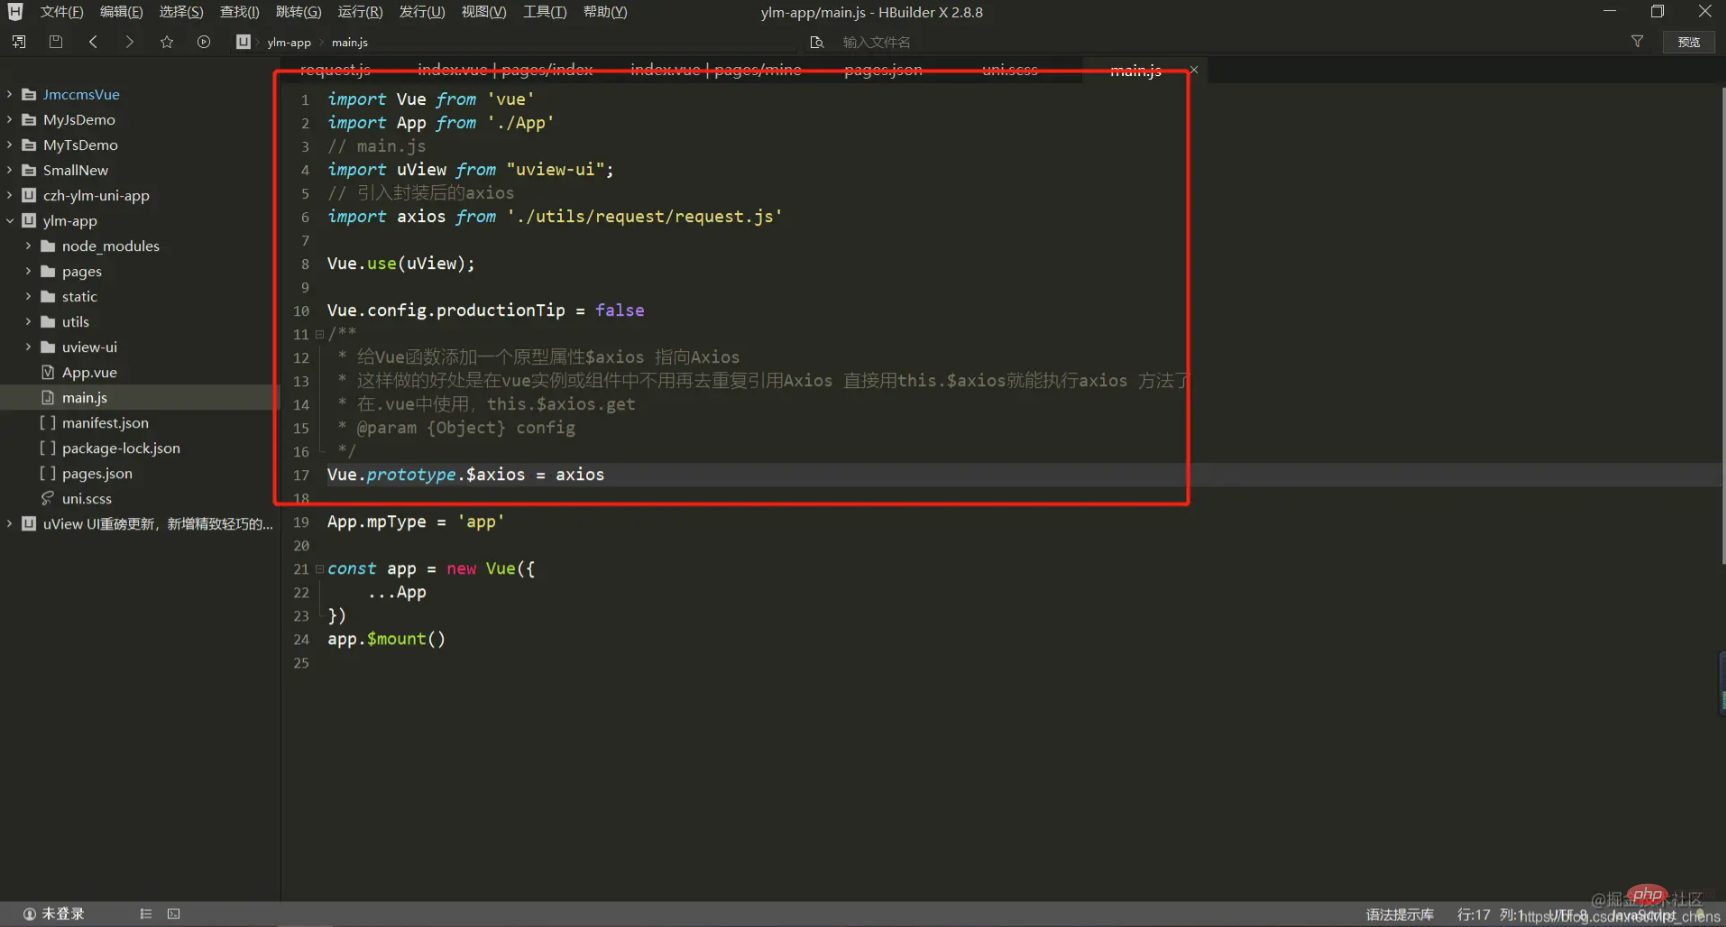This screenshot has height=927, width=1726.
Task: Click main.js in the breadcrumb
Action: pyautogui.click(x=350, y=42)
